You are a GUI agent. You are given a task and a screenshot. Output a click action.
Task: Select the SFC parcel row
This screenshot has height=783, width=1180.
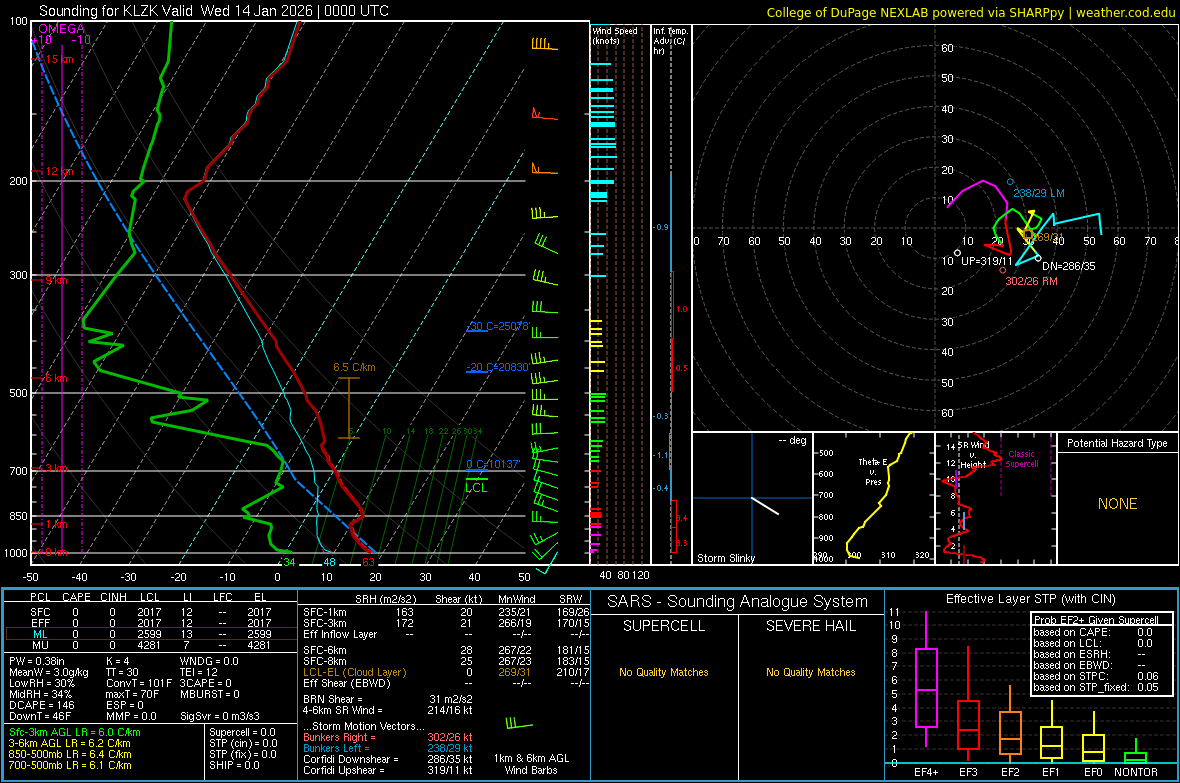click(151, 612)
